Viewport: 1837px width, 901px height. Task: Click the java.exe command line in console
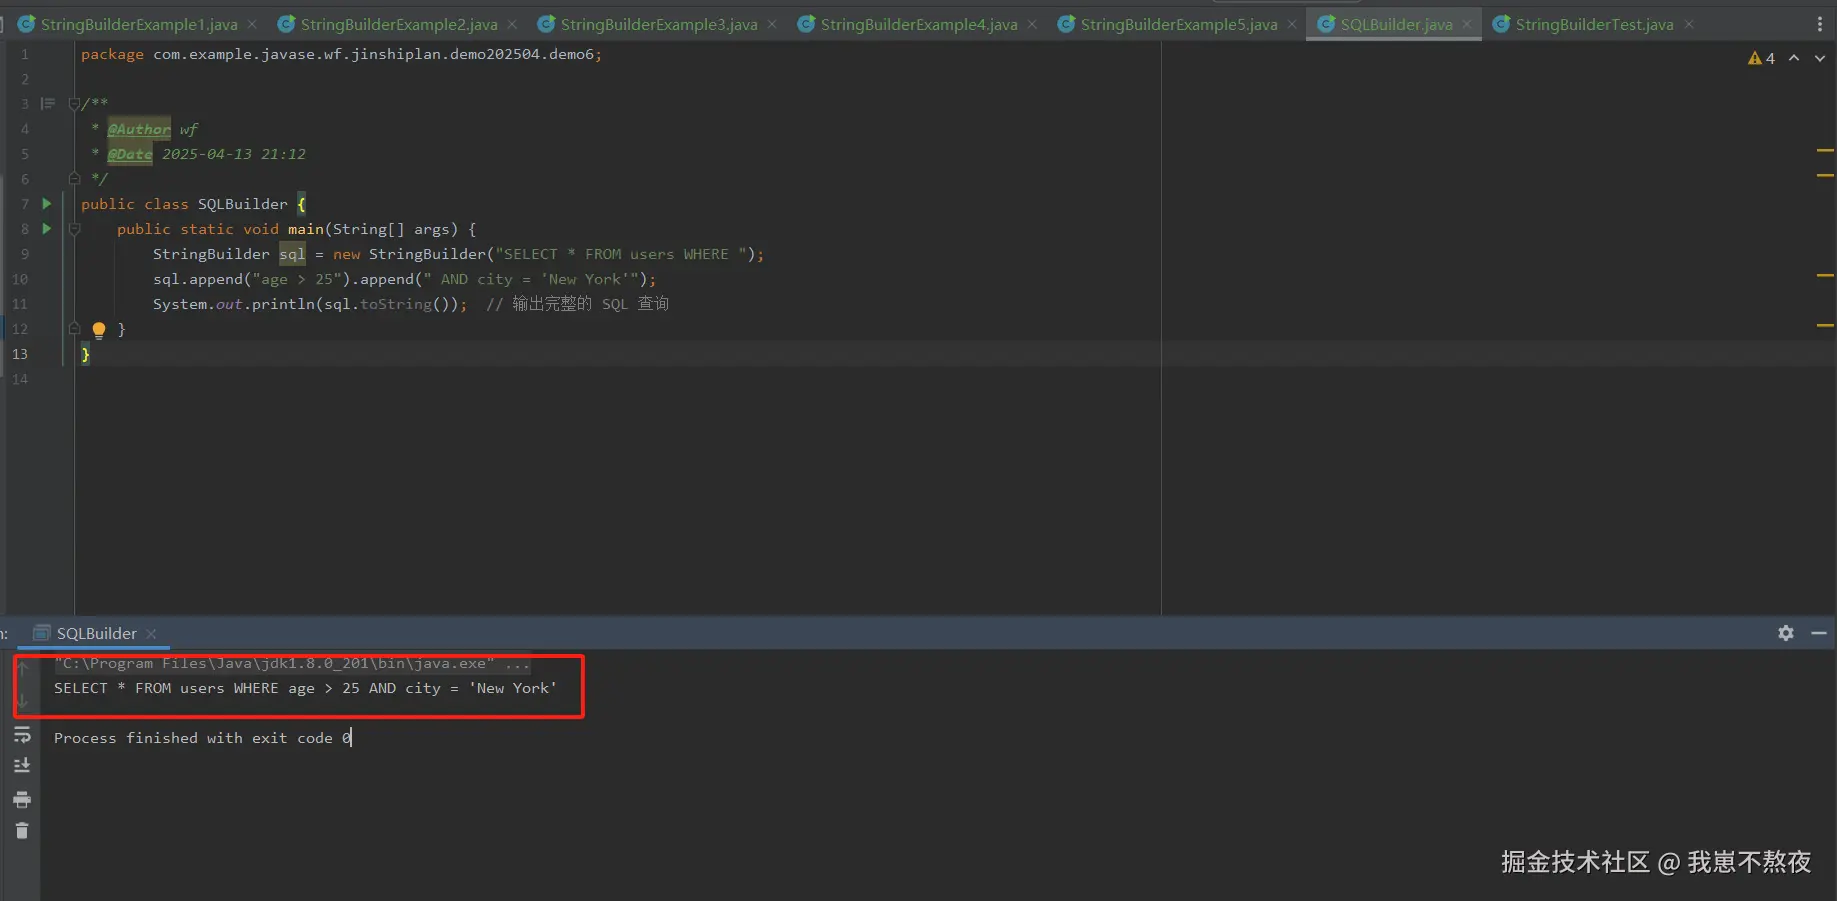point(292,663)
